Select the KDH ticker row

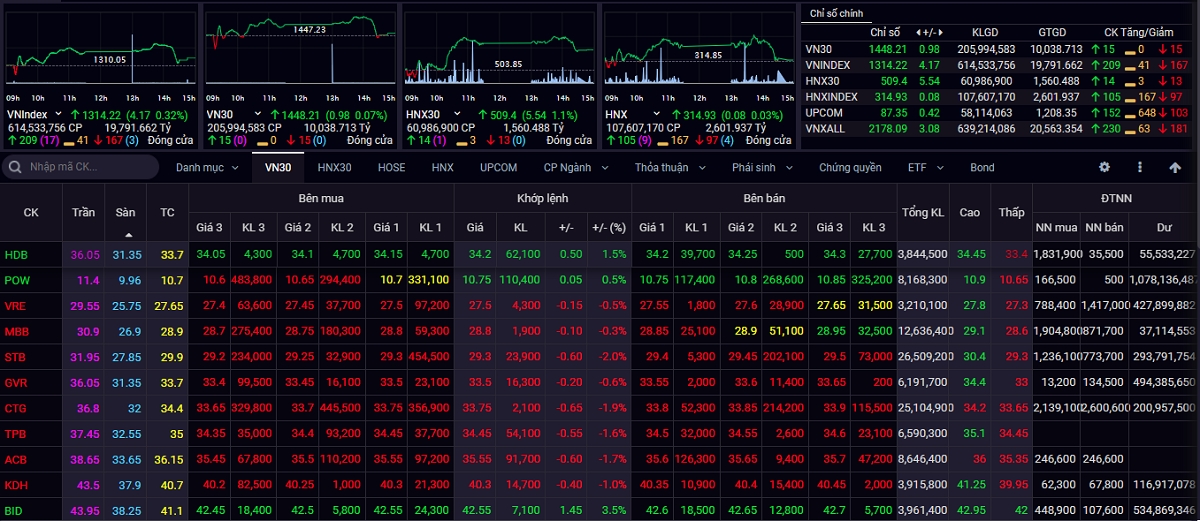600,485
